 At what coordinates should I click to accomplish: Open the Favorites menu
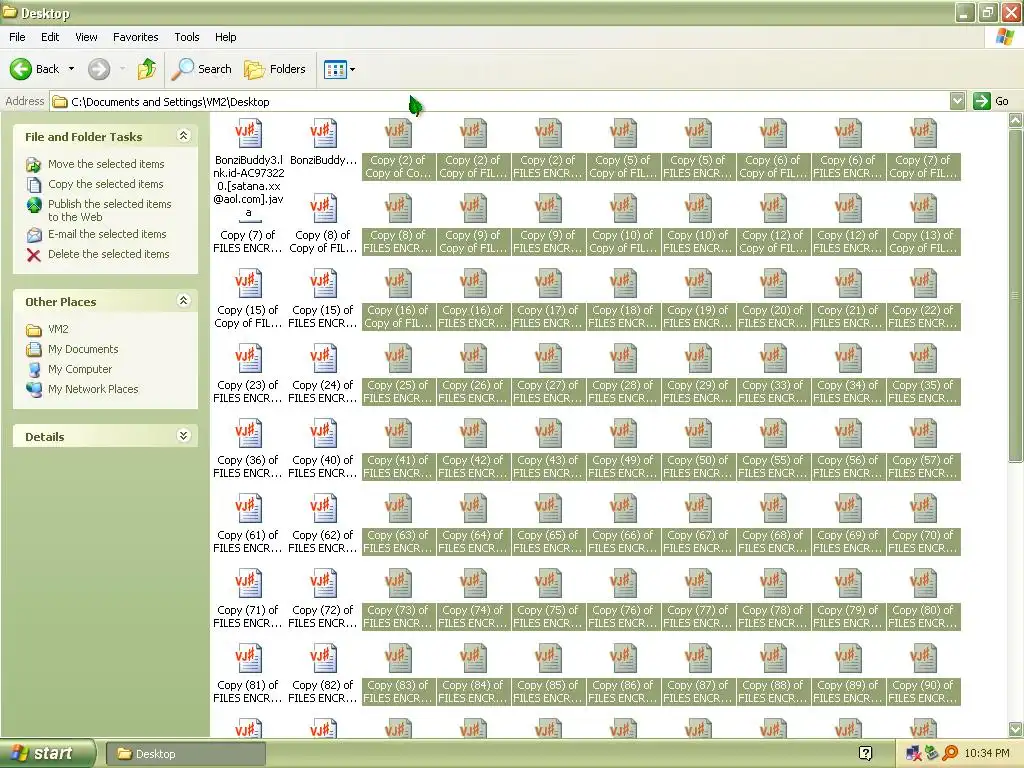coord(135,37)
